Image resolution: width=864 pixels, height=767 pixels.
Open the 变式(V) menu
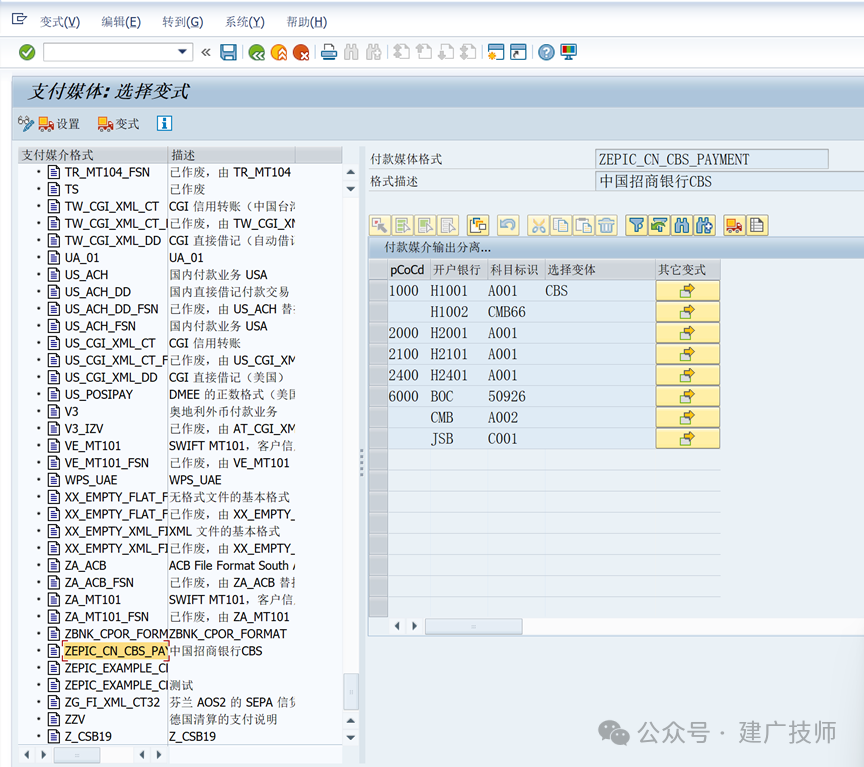(x=60, y=22)
